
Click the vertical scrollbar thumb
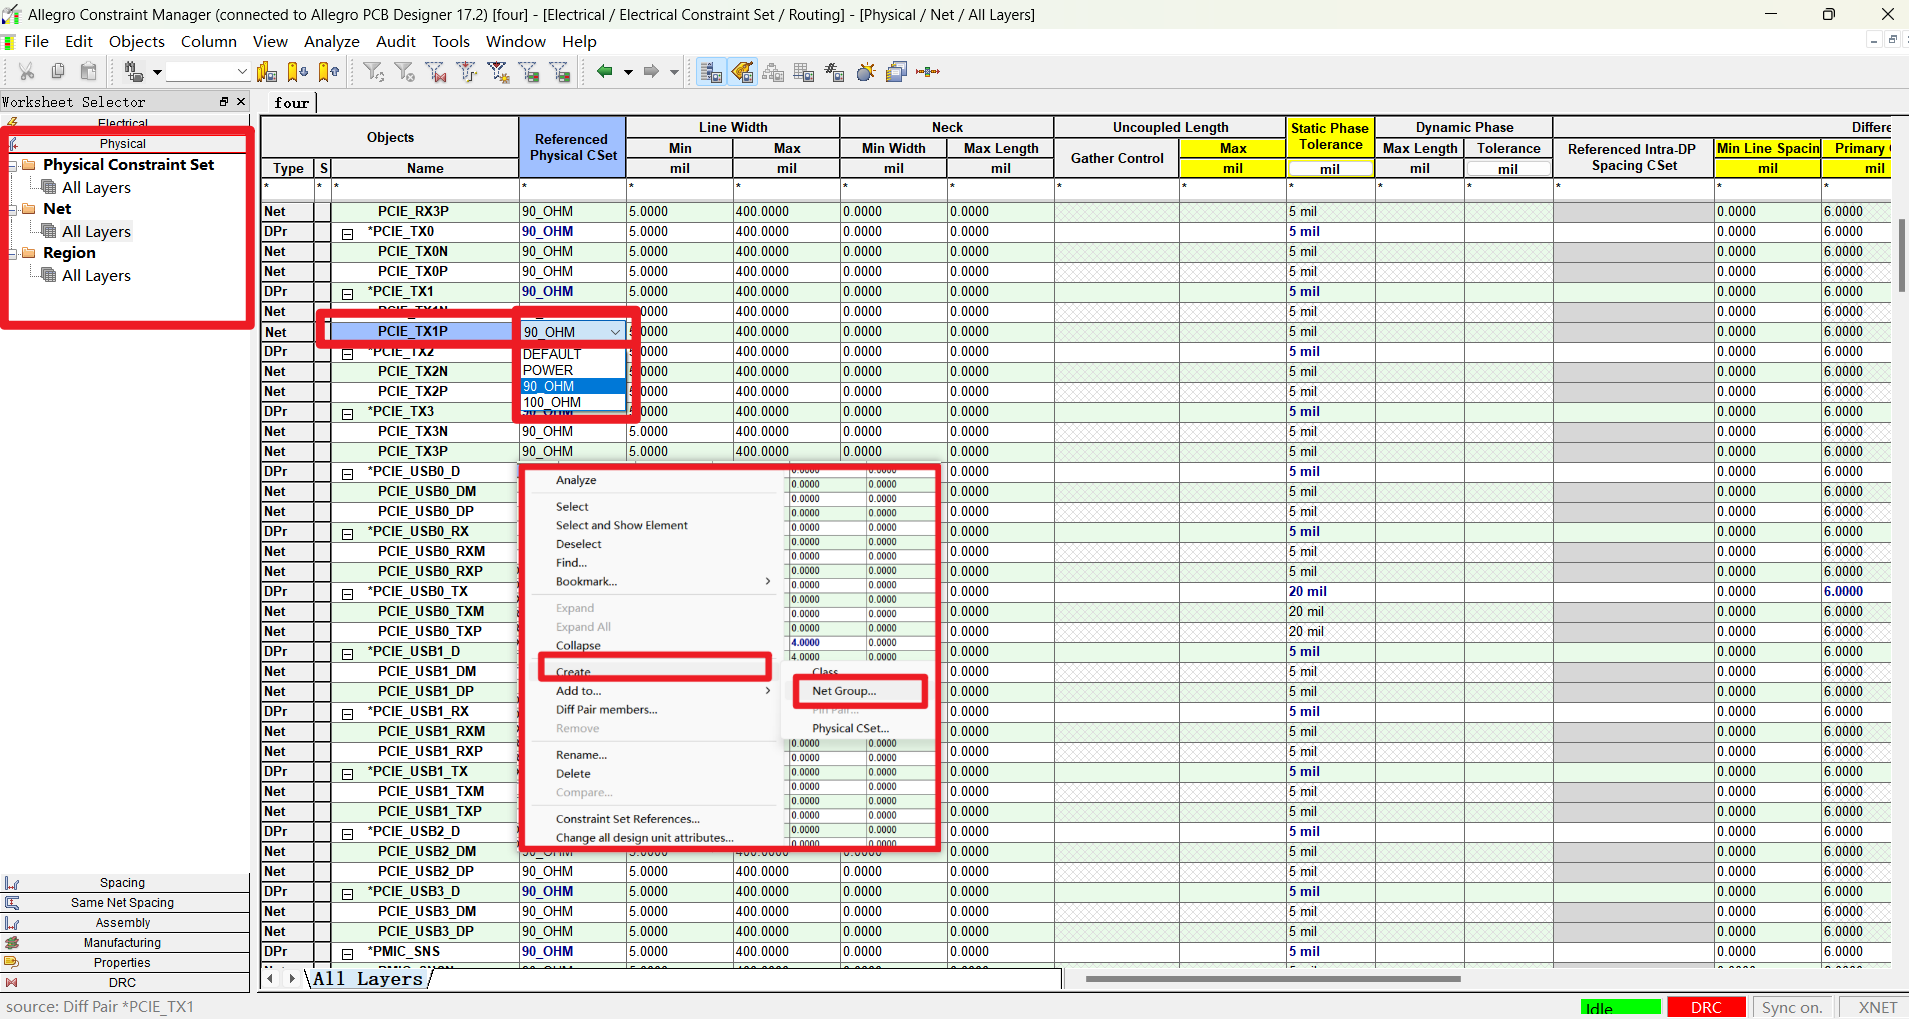[1902, 255]
